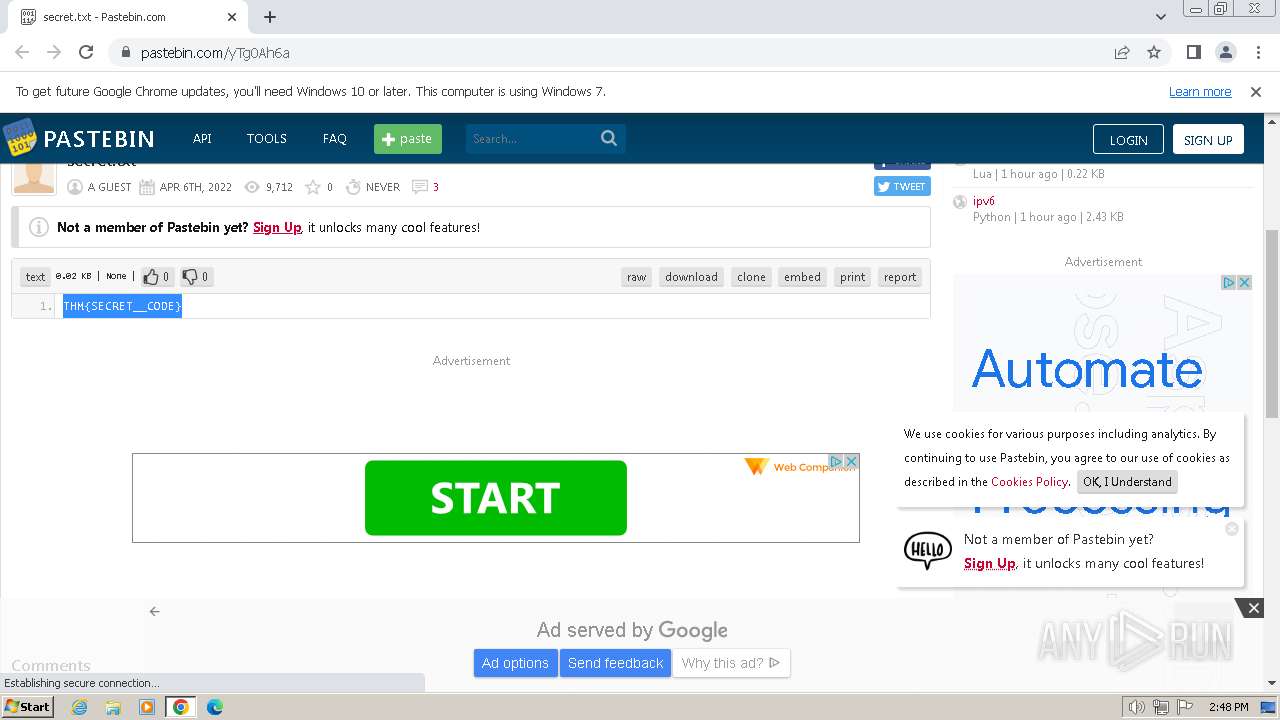Dismiss the Chrome update notification bar
This screenshot has height=720, width=1280.
point(1256,91)
